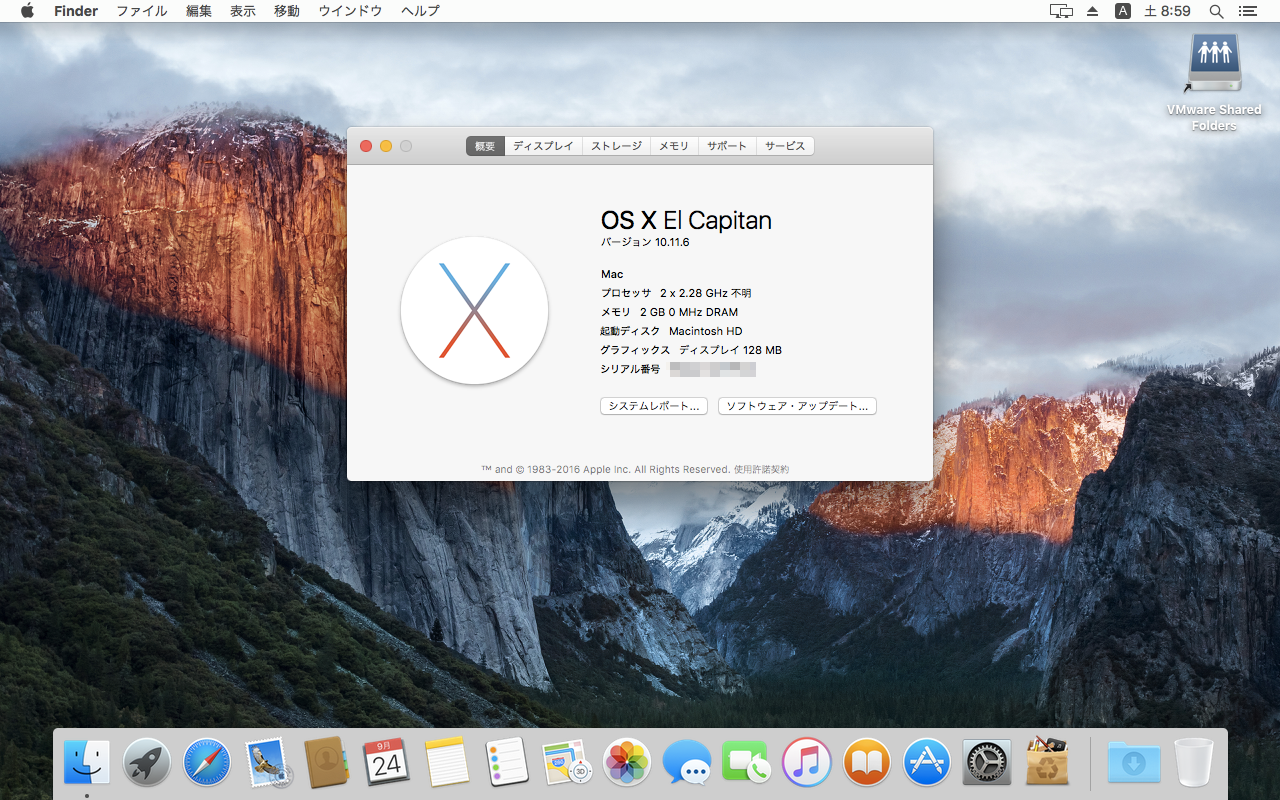The image size is (1280, 800).
Task: Click the eject icon in menu bar
Action: [1093, 11]
